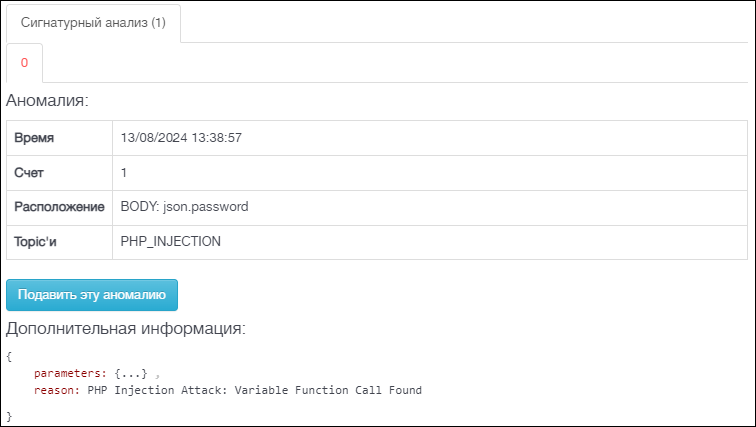Click the parameters key in the JSON
Image resolution: width=756 pixels, height=427 pixels.
point(70,374)
